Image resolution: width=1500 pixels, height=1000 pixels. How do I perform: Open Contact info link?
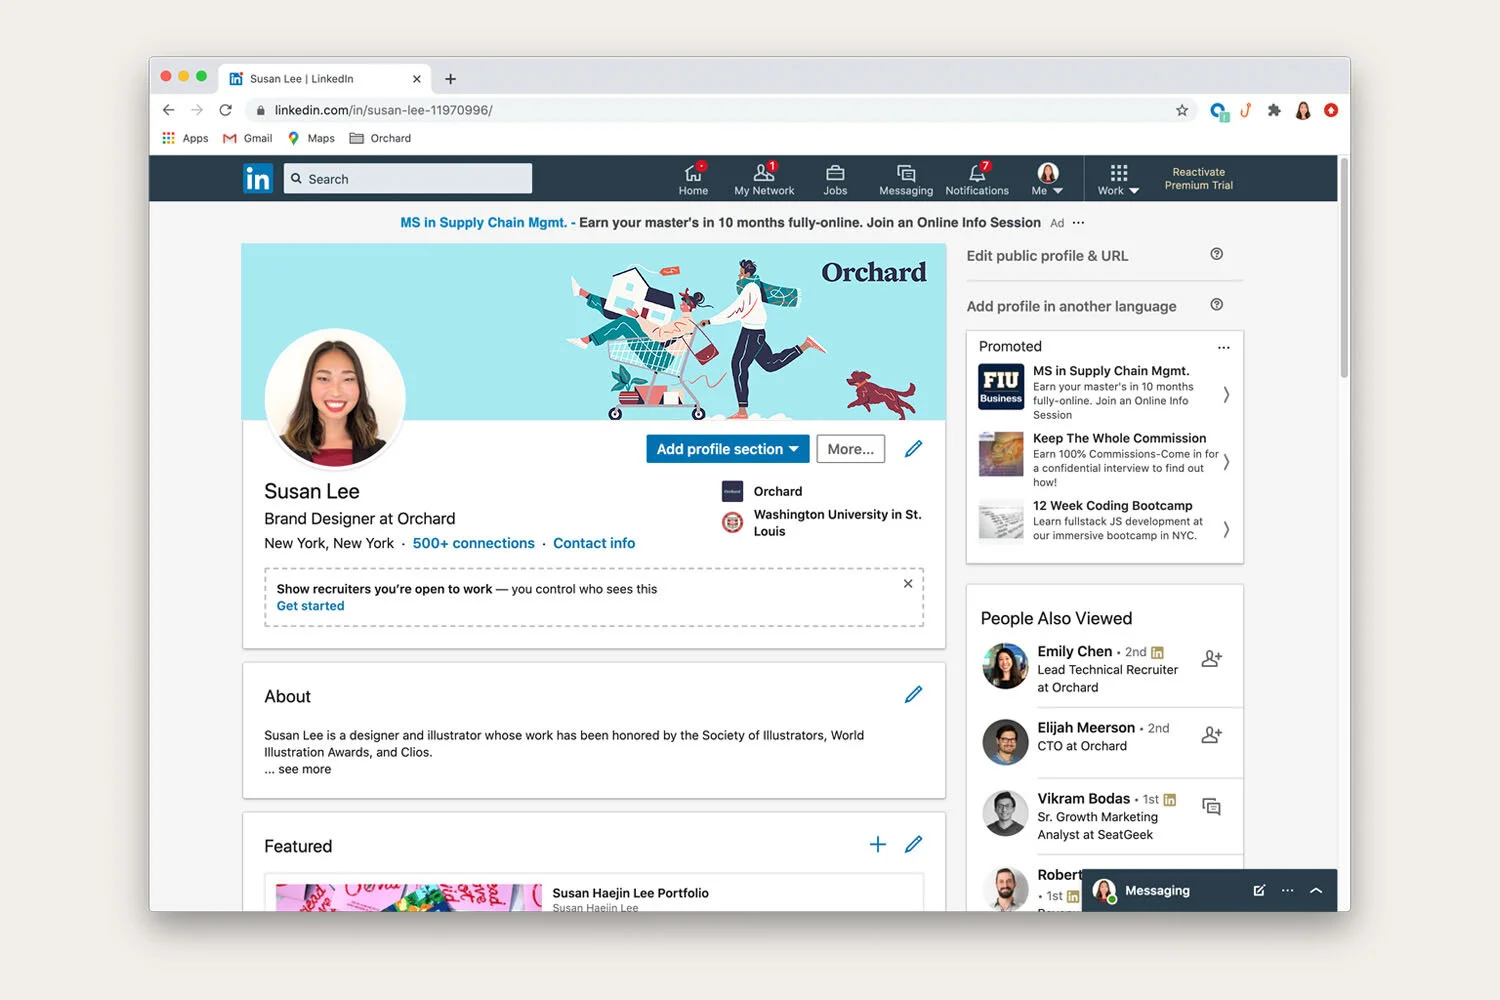click(594, 543)
